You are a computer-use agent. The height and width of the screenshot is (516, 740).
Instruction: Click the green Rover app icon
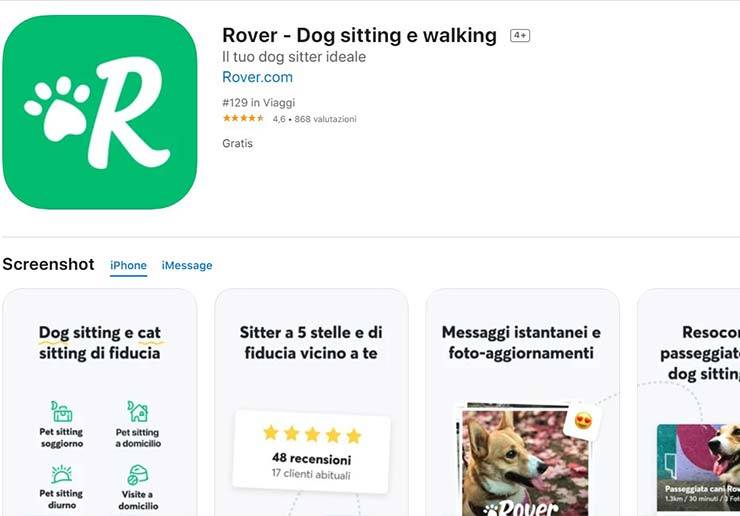tap(100, 112)
